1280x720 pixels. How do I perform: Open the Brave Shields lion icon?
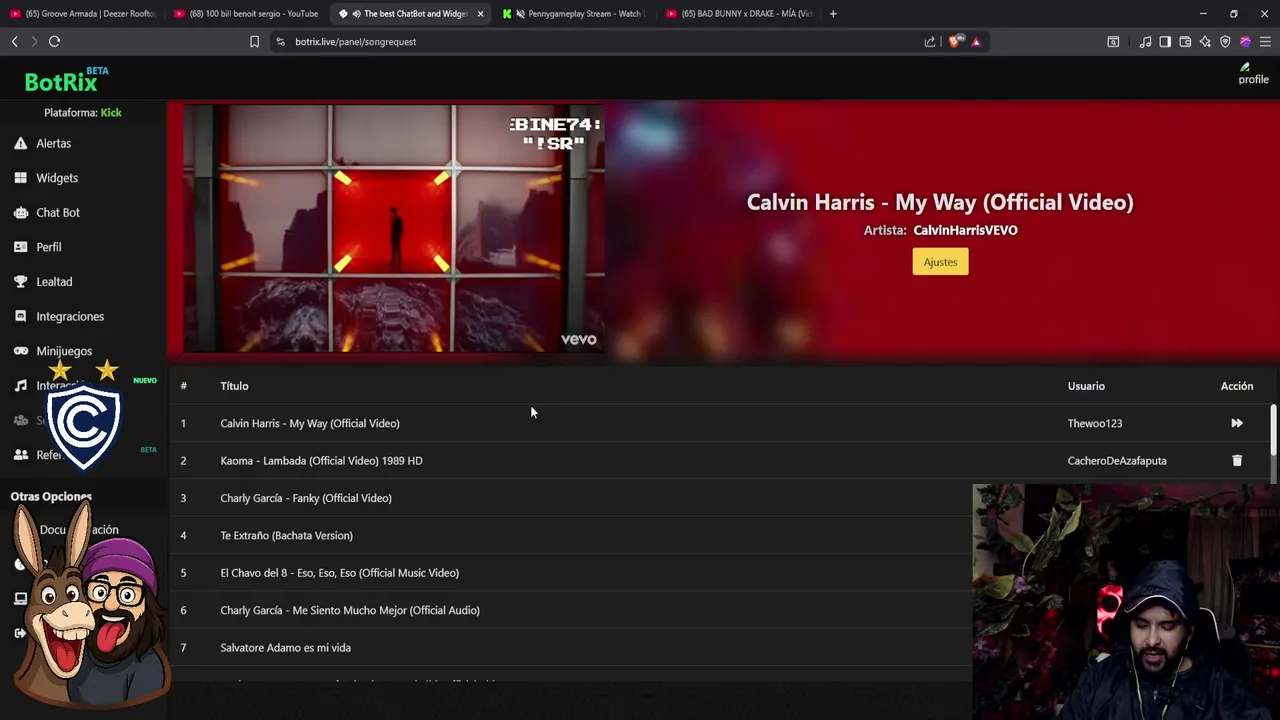click(954, 41)
